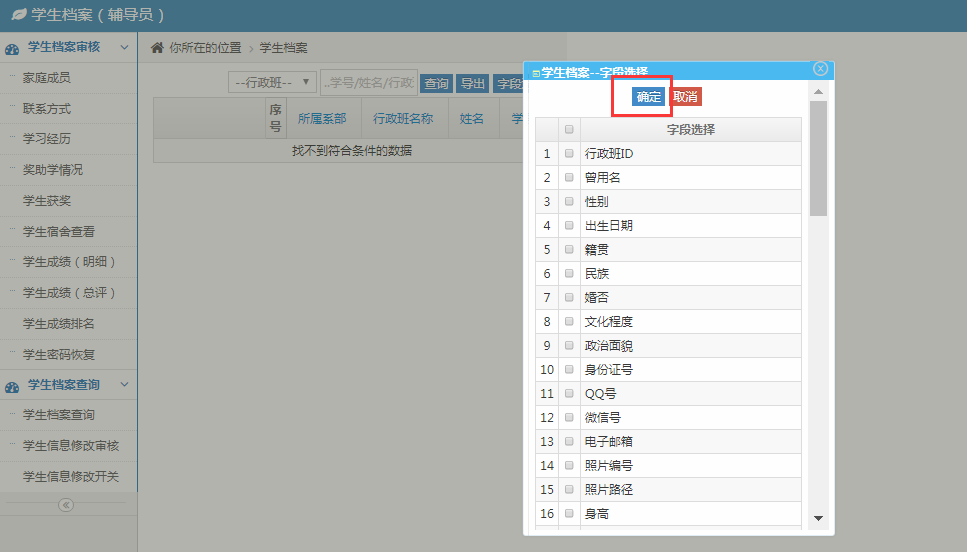This screenshot has width=967, height=552.
Task: Click the leaf logo icon in header
Action: click(17, 15)
